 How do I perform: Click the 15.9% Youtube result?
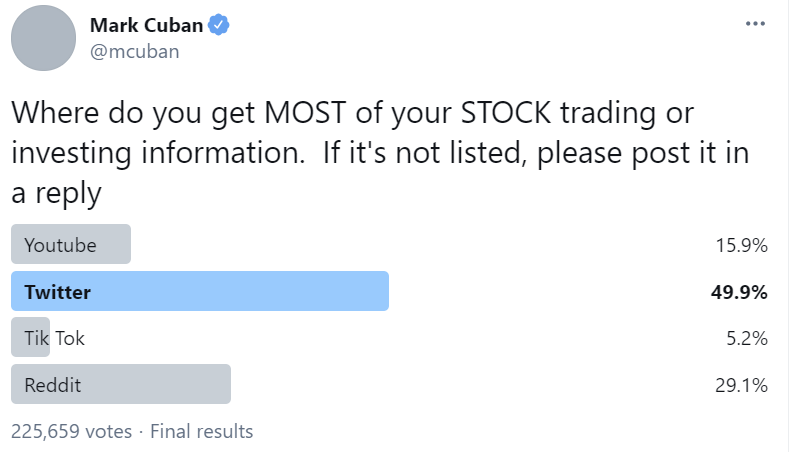click(742, 245)
